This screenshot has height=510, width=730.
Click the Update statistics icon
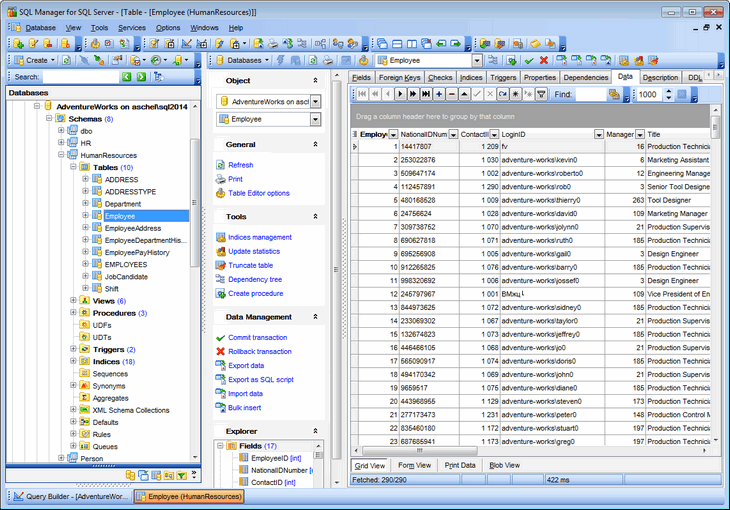[x=221, y=251]
